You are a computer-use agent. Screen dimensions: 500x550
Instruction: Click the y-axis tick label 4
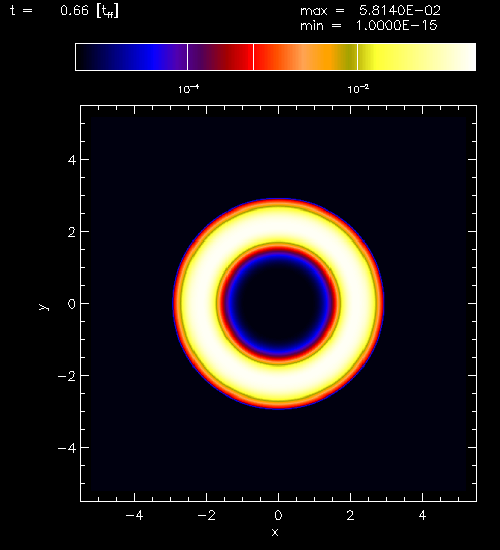(72, 160)
